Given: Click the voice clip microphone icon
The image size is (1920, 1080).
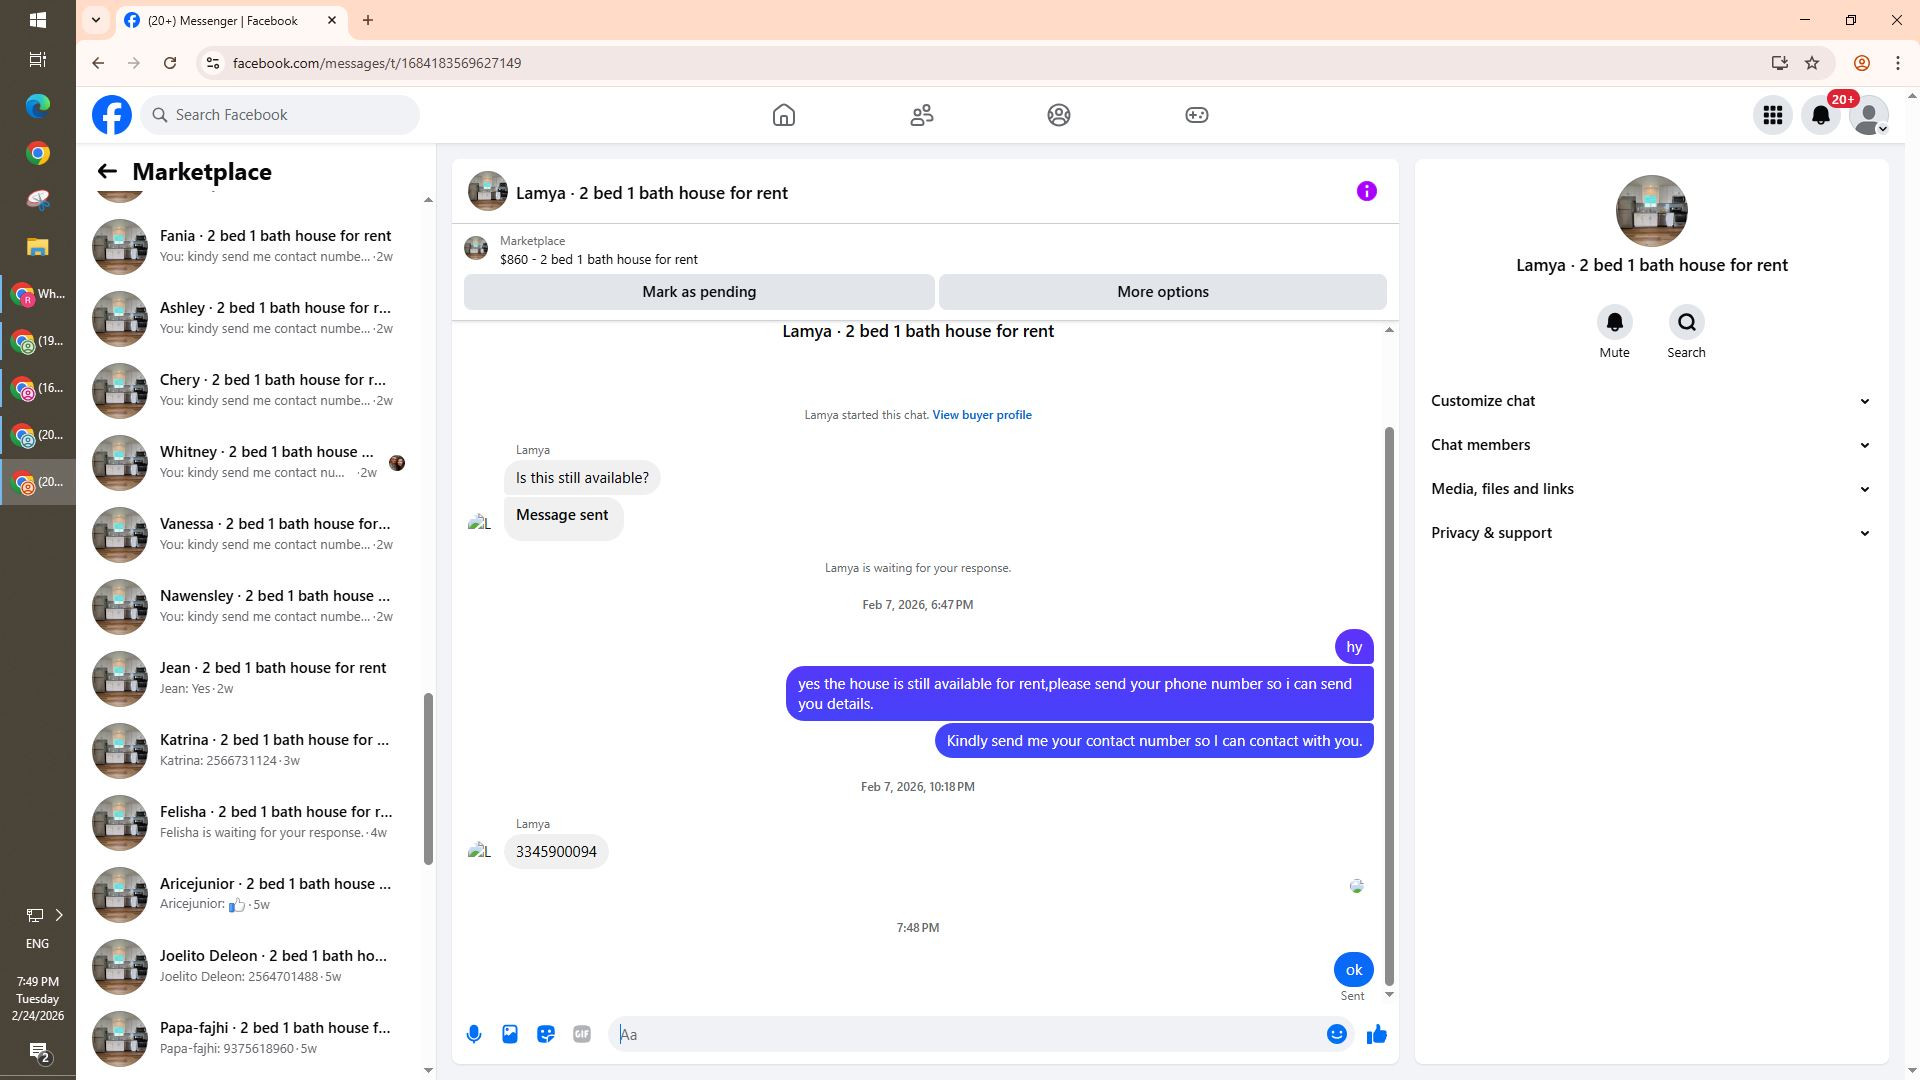Looking at the screenshot, I should click(474, 1034).
